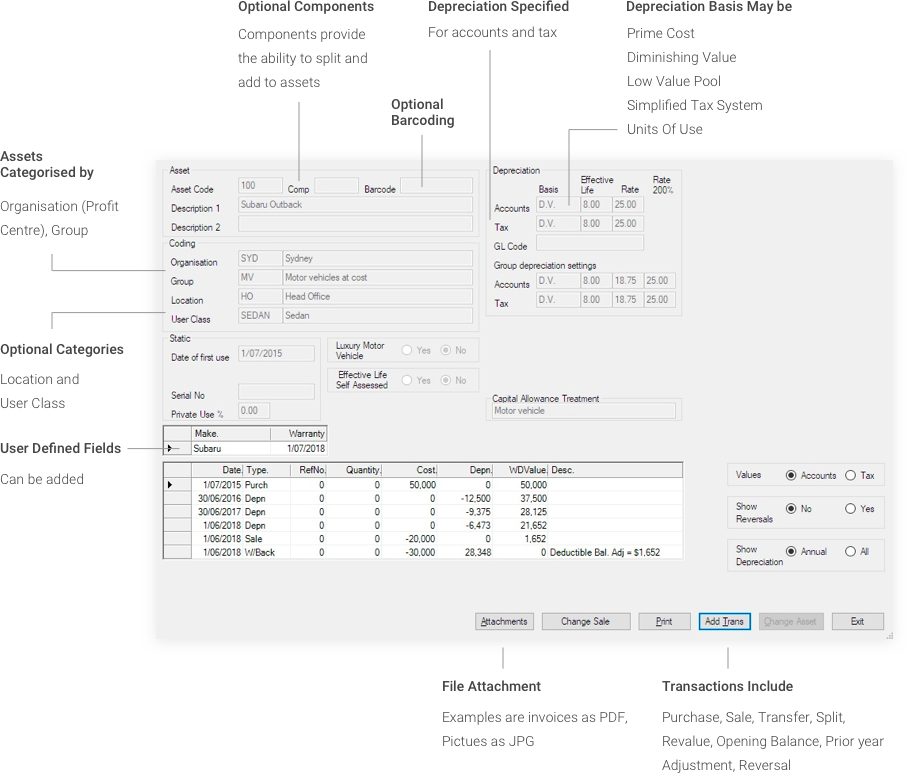Click the Change Asset button
The image size is (907, 773).
tap(791, 621)
